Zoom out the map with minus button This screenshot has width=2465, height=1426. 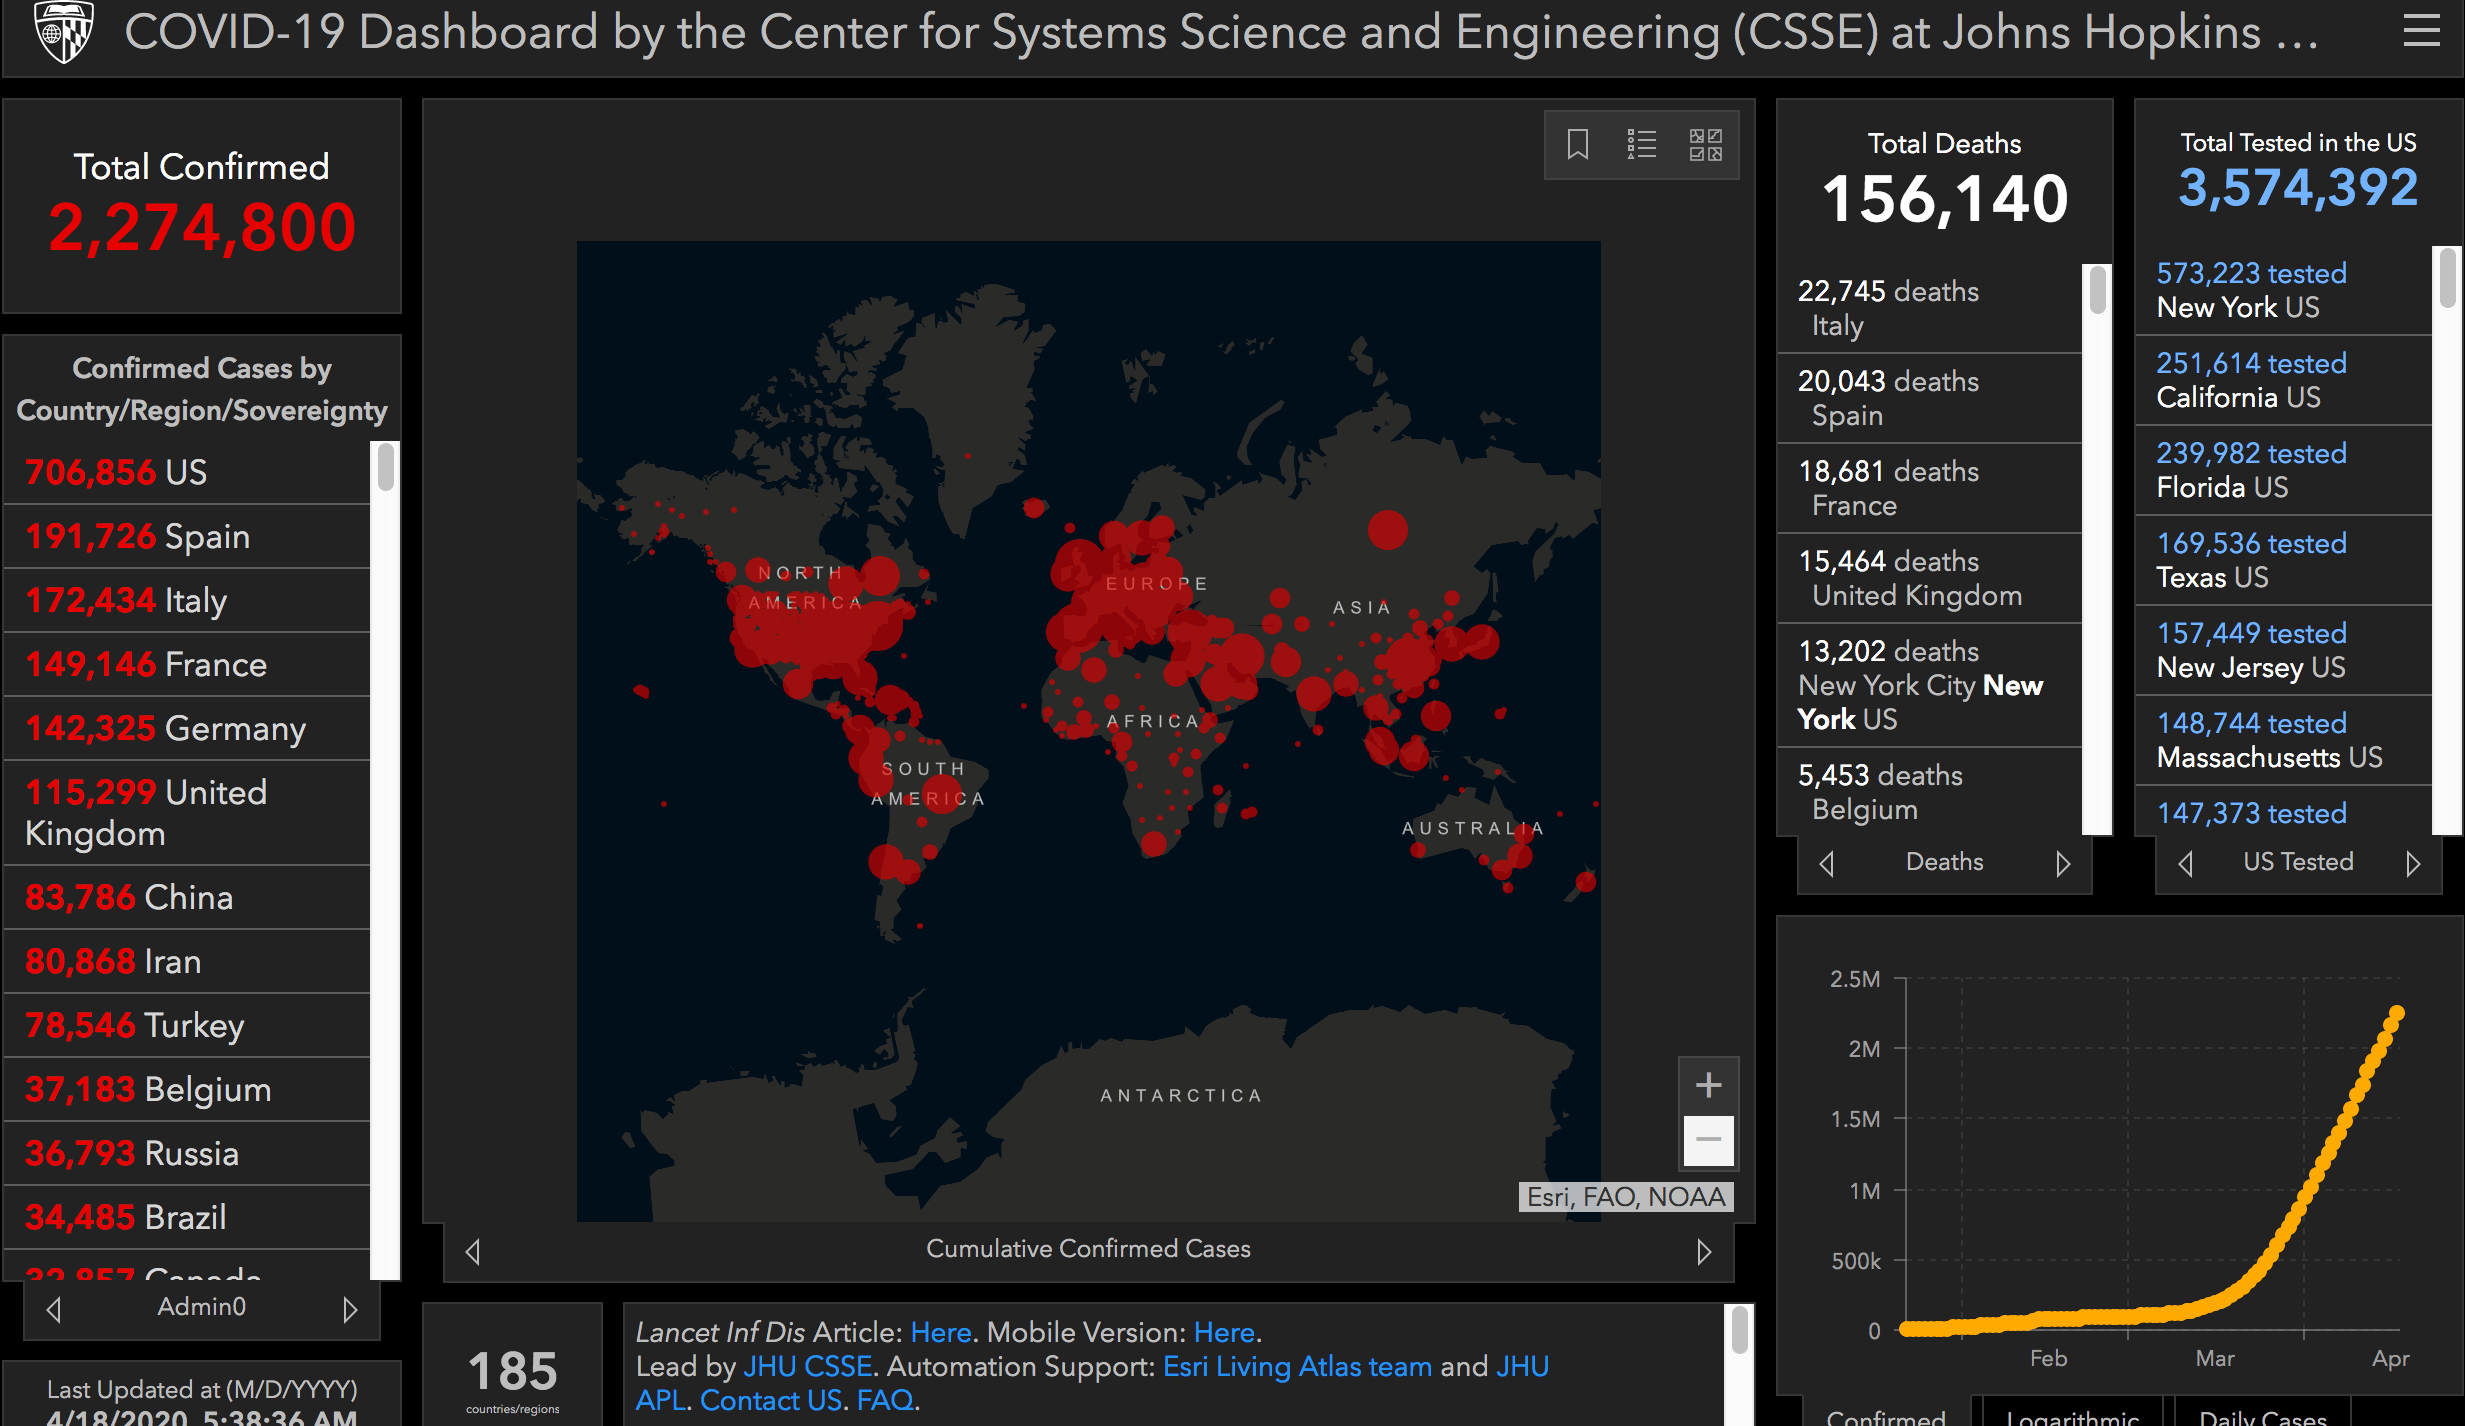(1708, 1140)
